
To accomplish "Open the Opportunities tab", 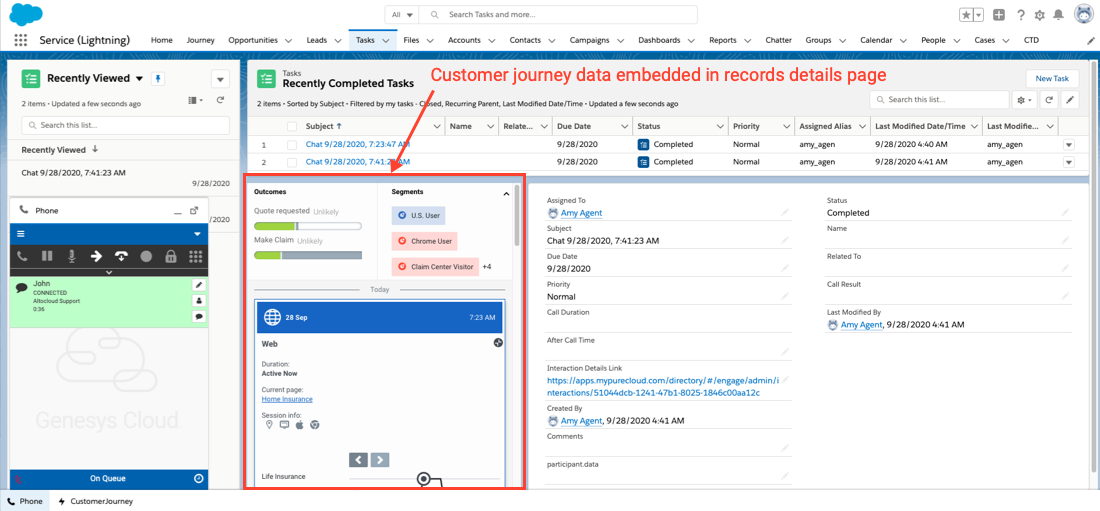I will point(253,41).
